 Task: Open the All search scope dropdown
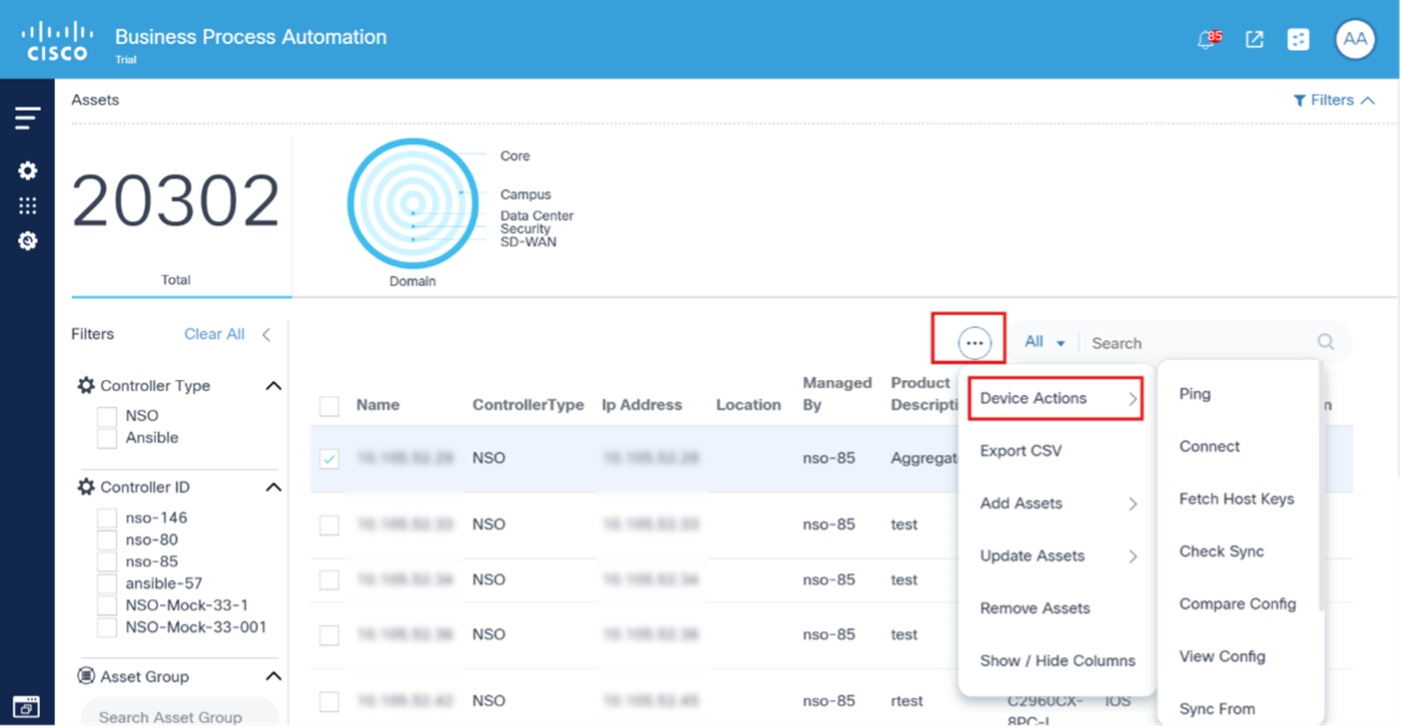click(1044, 342)
